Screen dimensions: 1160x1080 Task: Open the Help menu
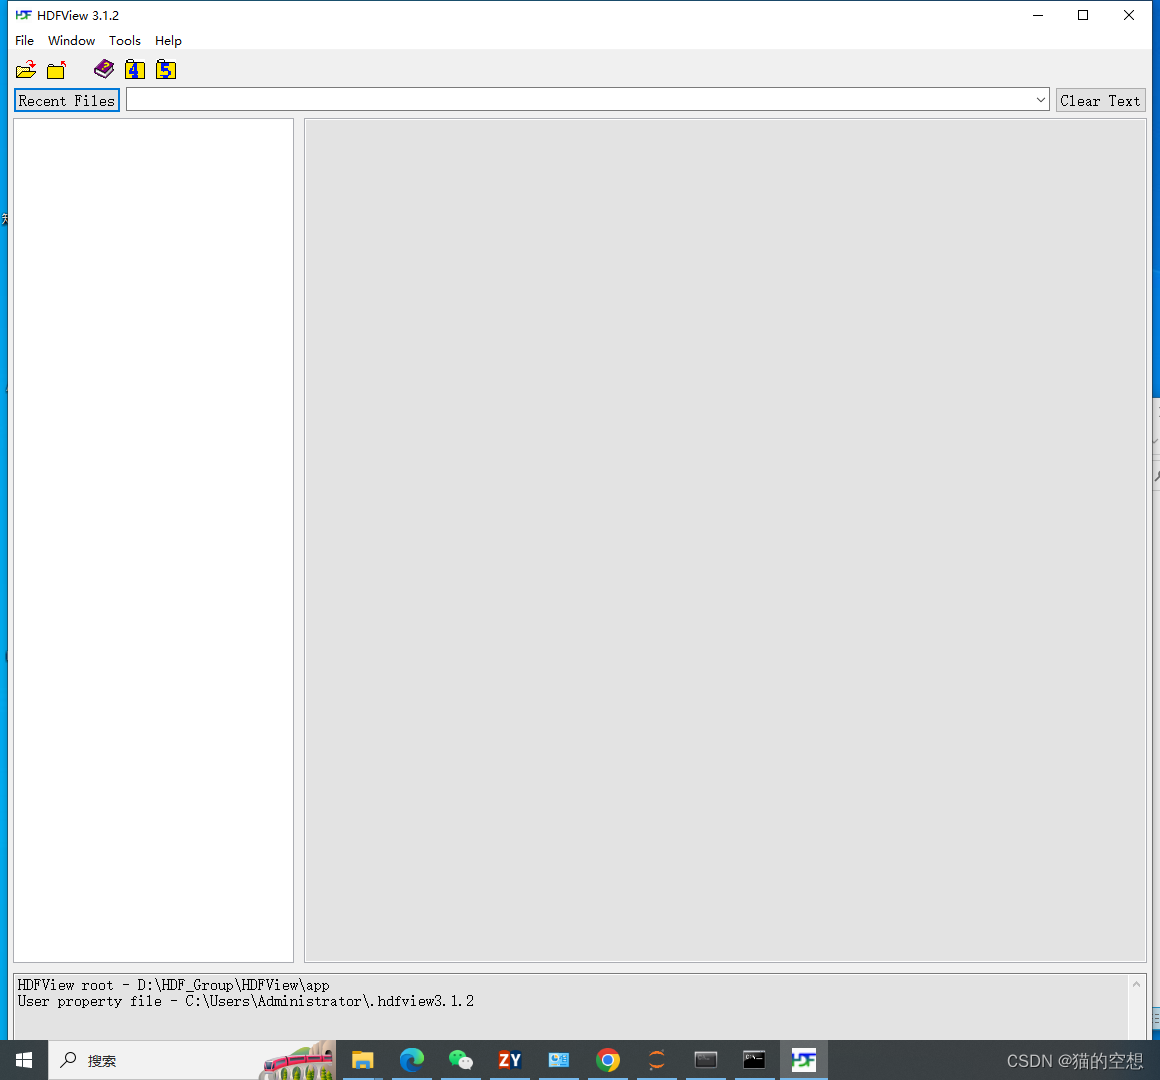point(168,41)
